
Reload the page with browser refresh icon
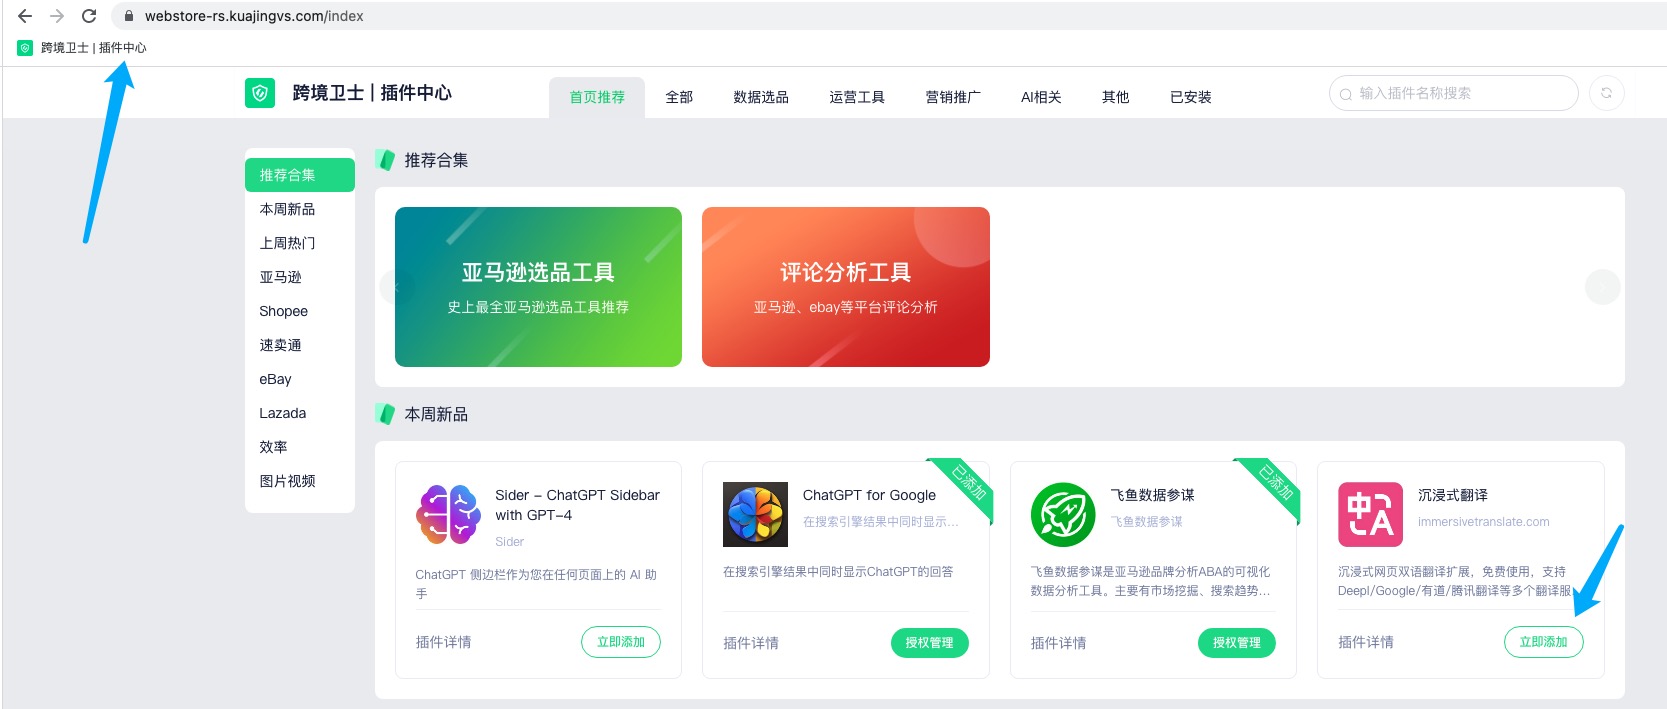[89, 16]
